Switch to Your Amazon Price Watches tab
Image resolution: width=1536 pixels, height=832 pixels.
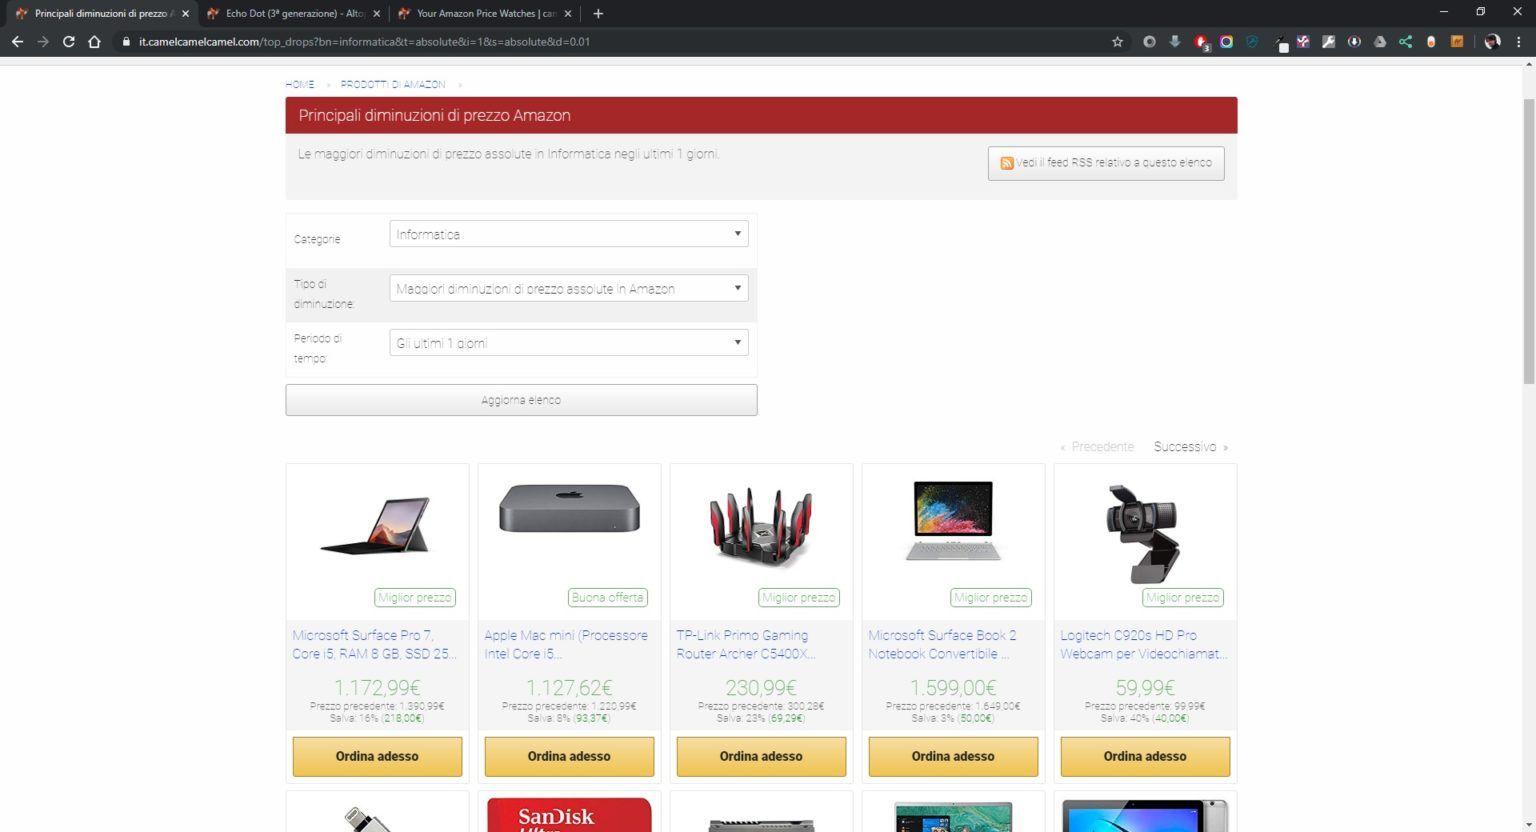click(x=484, y=14)
